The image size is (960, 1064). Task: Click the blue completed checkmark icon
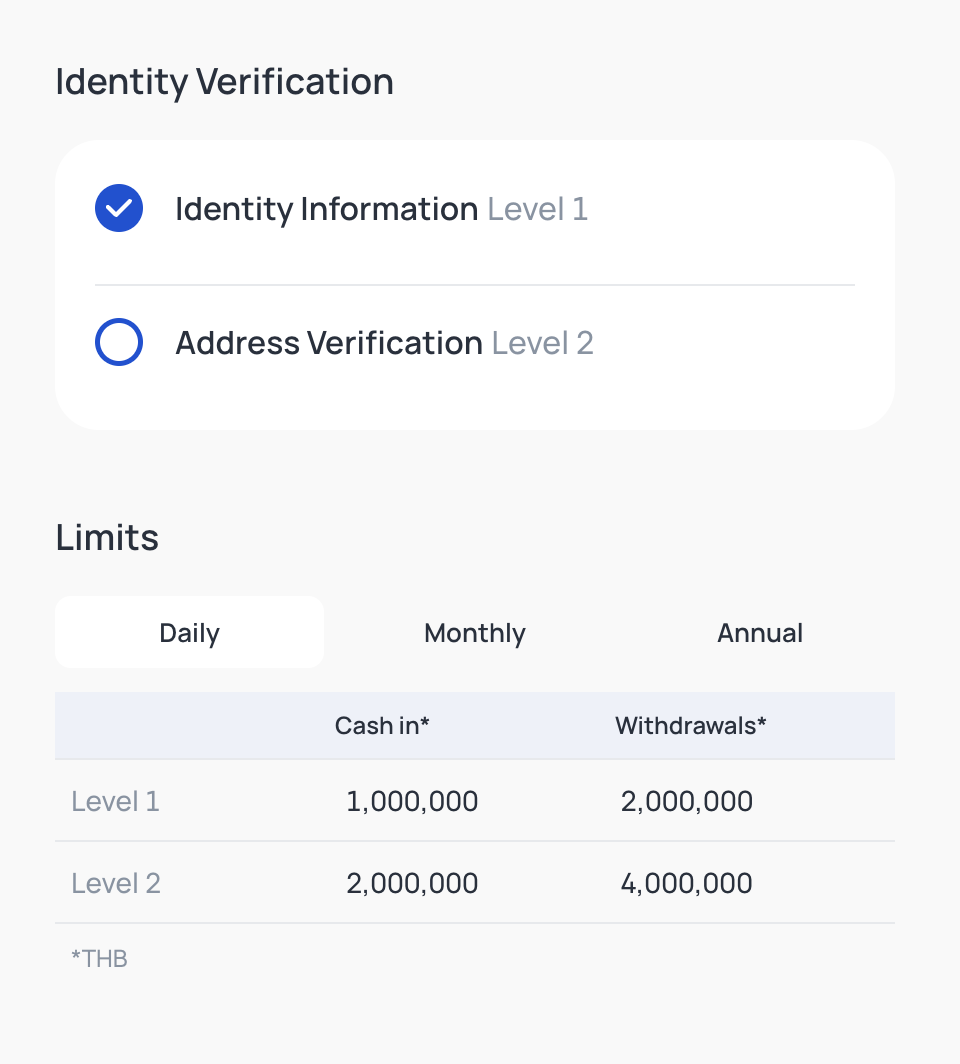click(119, 208)
